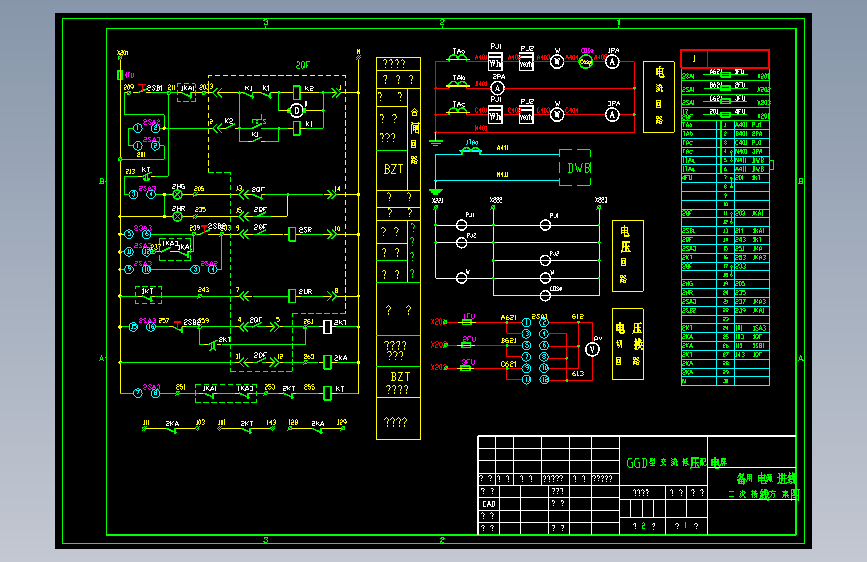Click the 213 wire number near KT contact
This screenshot has height=562, width=867.
(x=130, y=171)
